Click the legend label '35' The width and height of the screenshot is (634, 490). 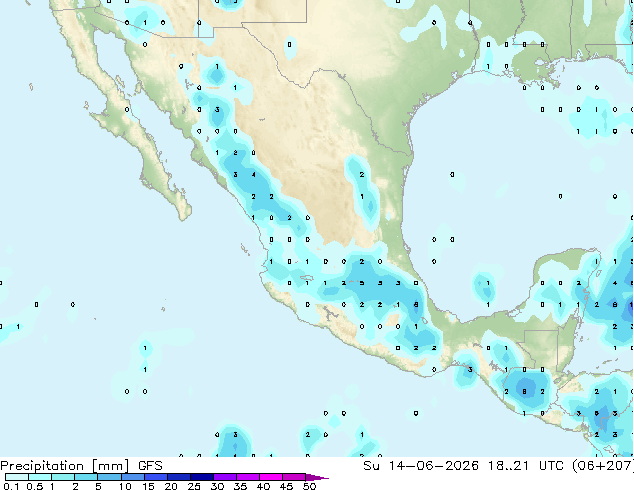click(240, 486)
